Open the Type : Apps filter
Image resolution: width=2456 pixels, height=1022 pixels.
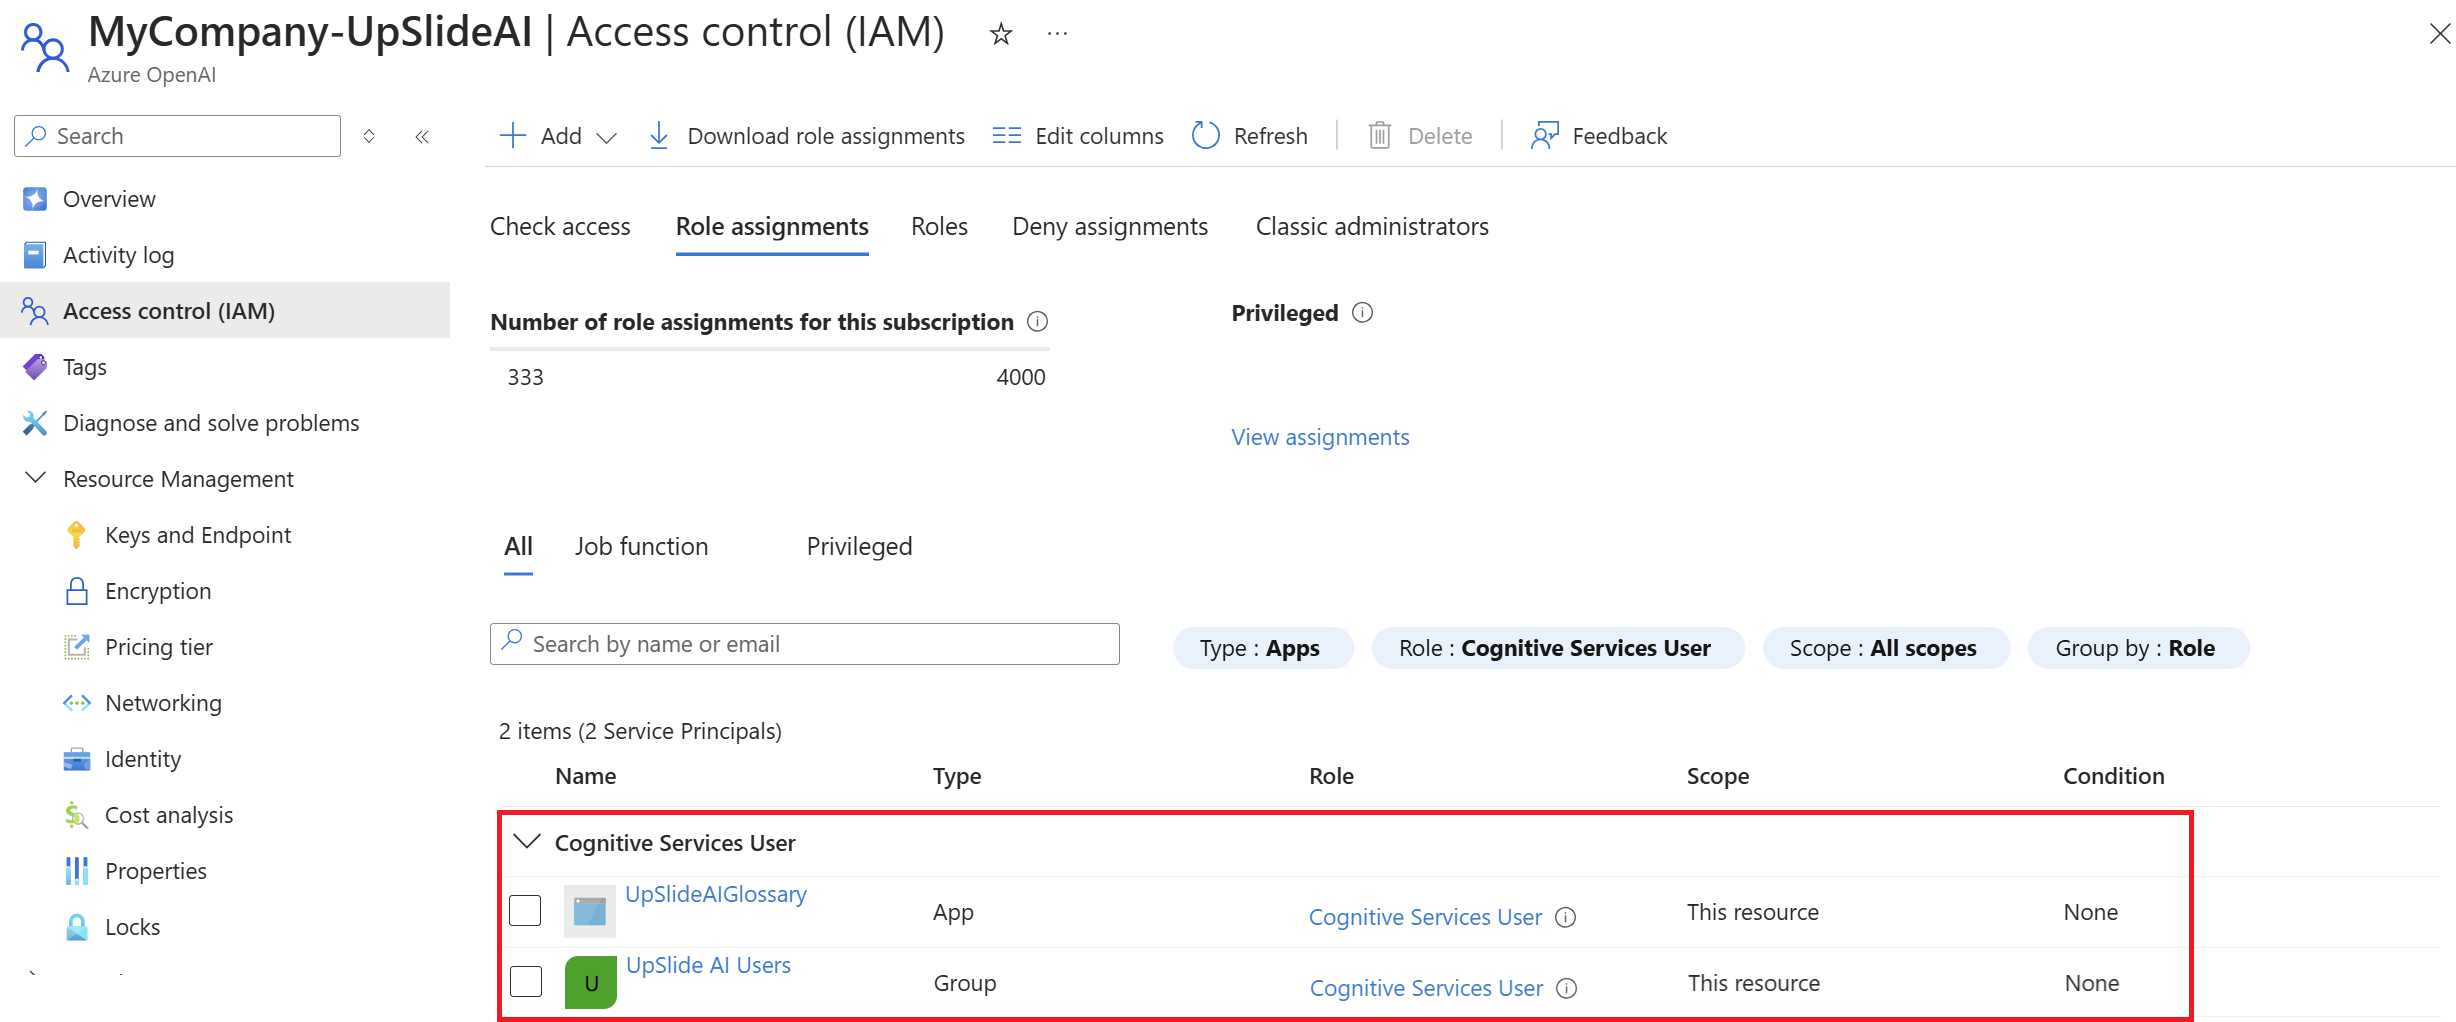1263,648
